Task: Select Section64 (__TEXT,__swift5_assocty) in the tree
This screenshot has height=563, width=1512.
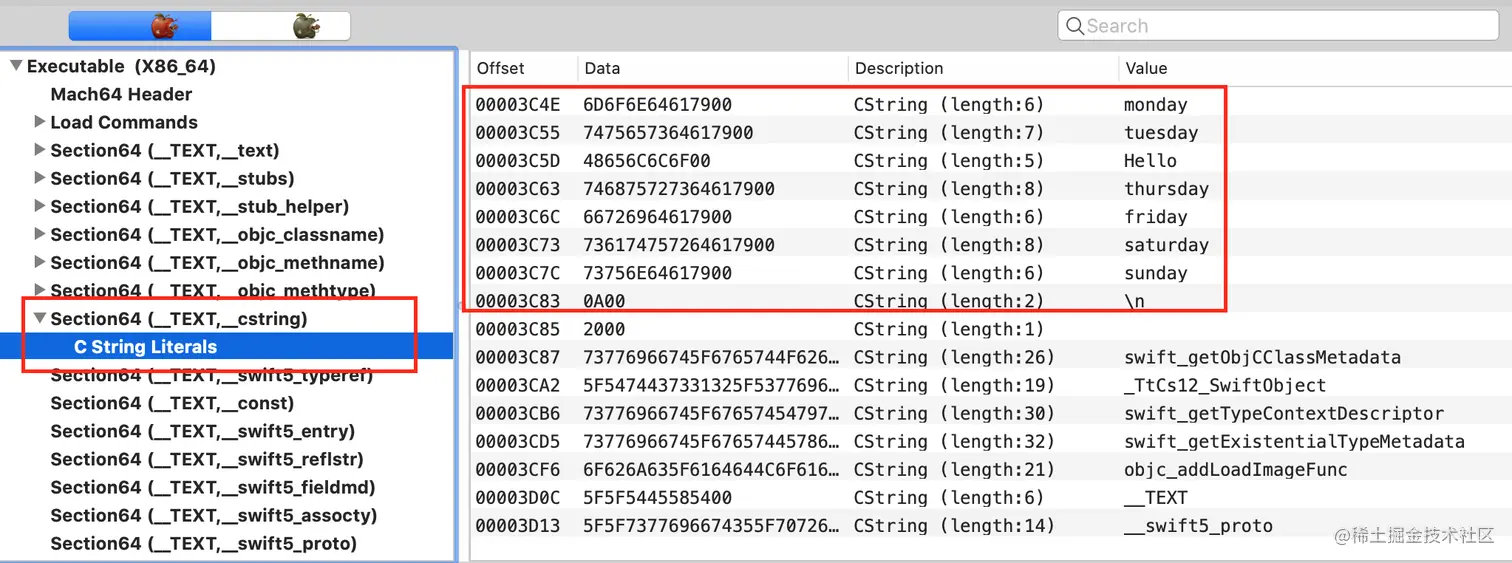Action: [x=214, y=515]
